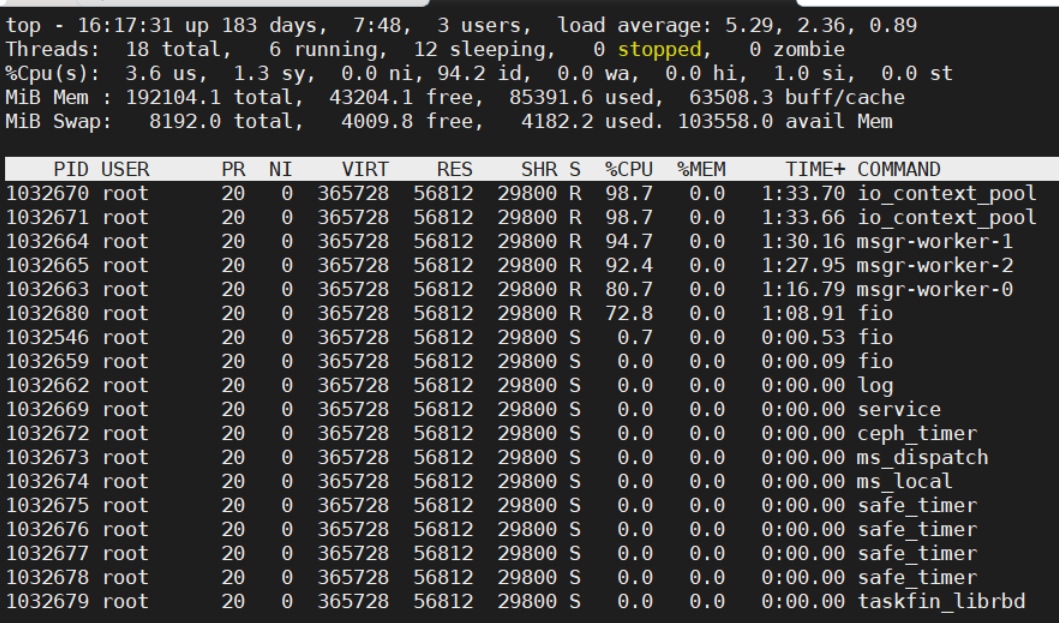This screenshot has width=1059, height=623.
Task: Click the 72.8 CPU percentage value
Action: [629, 313]
